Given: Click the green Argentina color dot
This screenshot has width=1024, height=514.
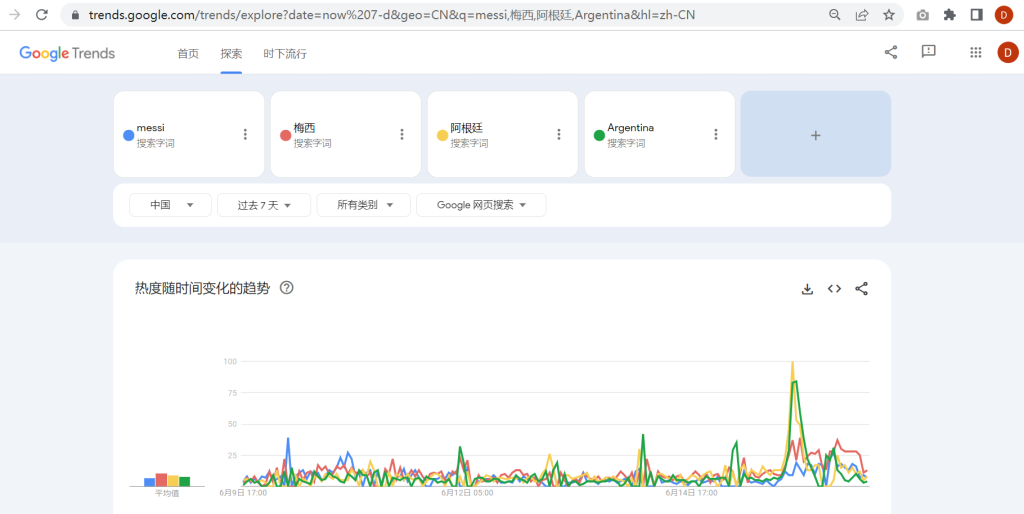Looking at the screenshot, I should 599,135.
